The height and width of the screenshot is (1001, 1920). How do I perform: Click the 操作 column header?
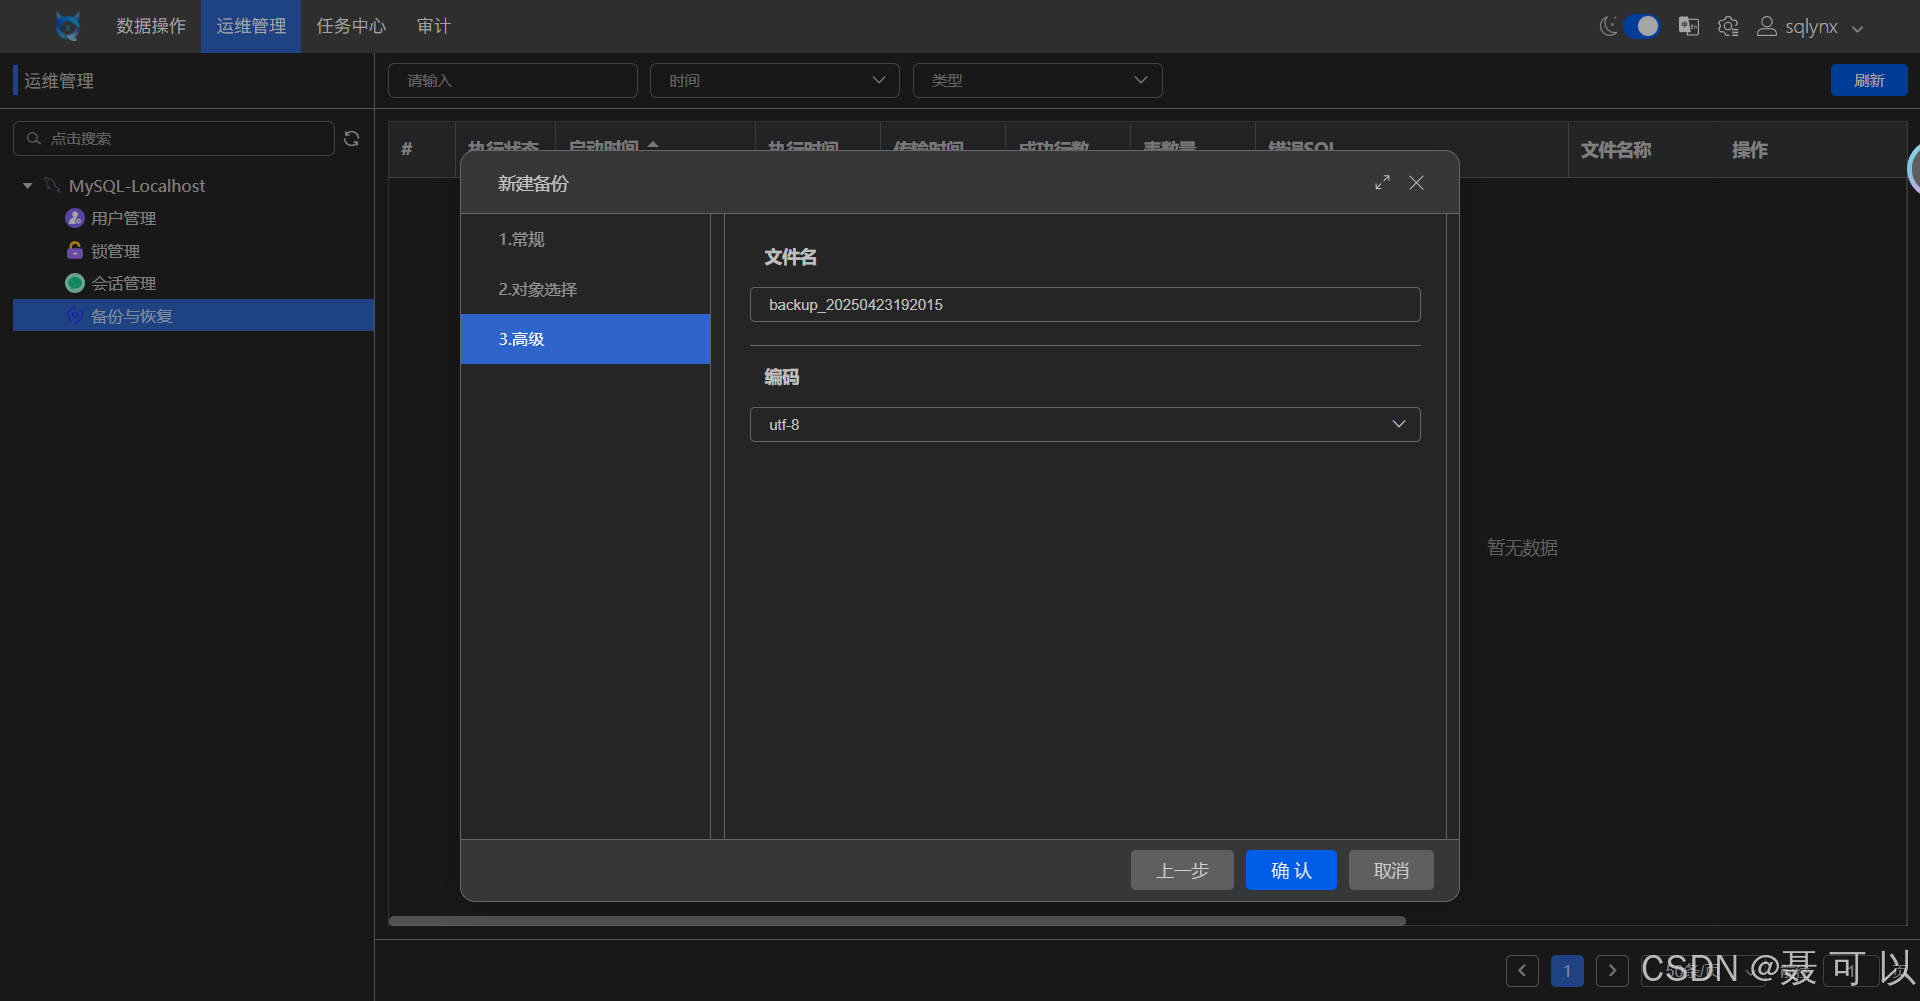coord(1750,150)
